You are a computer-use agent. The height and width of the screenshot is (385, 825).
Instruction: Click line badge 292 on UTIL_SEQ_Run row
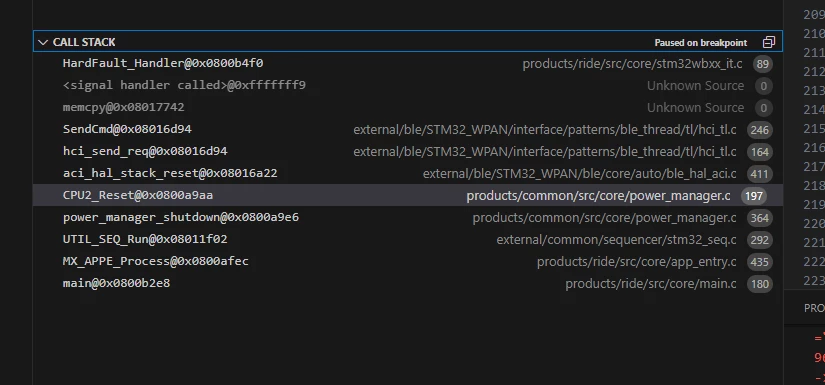click(x=759, y=240)
